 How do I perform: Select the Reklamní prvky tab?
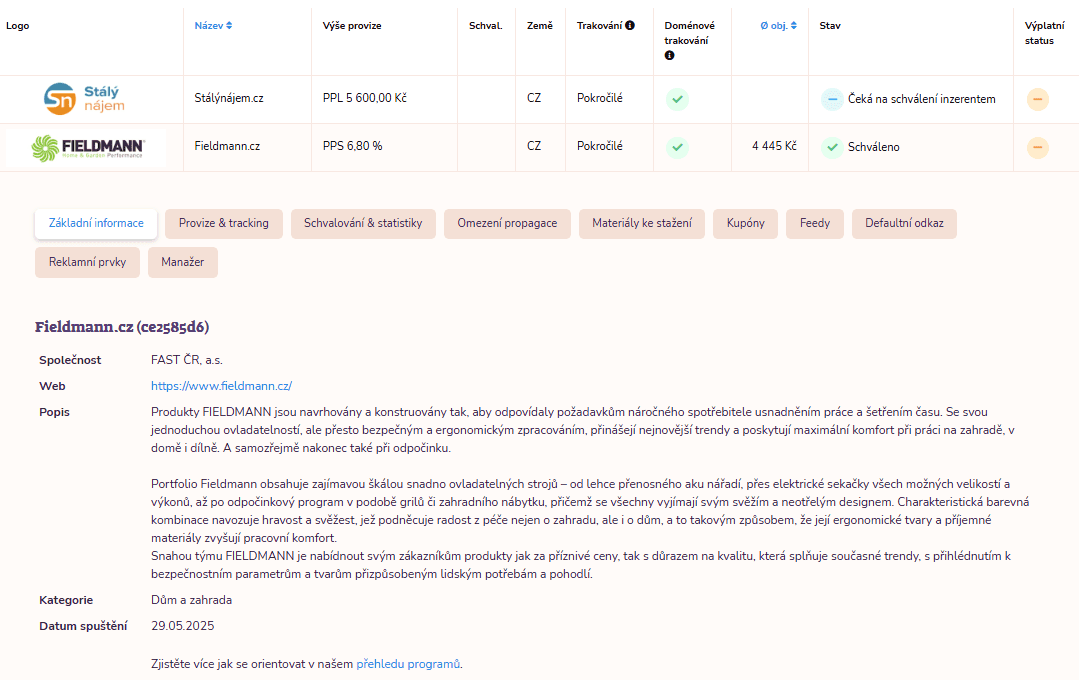tap(87, 262)
